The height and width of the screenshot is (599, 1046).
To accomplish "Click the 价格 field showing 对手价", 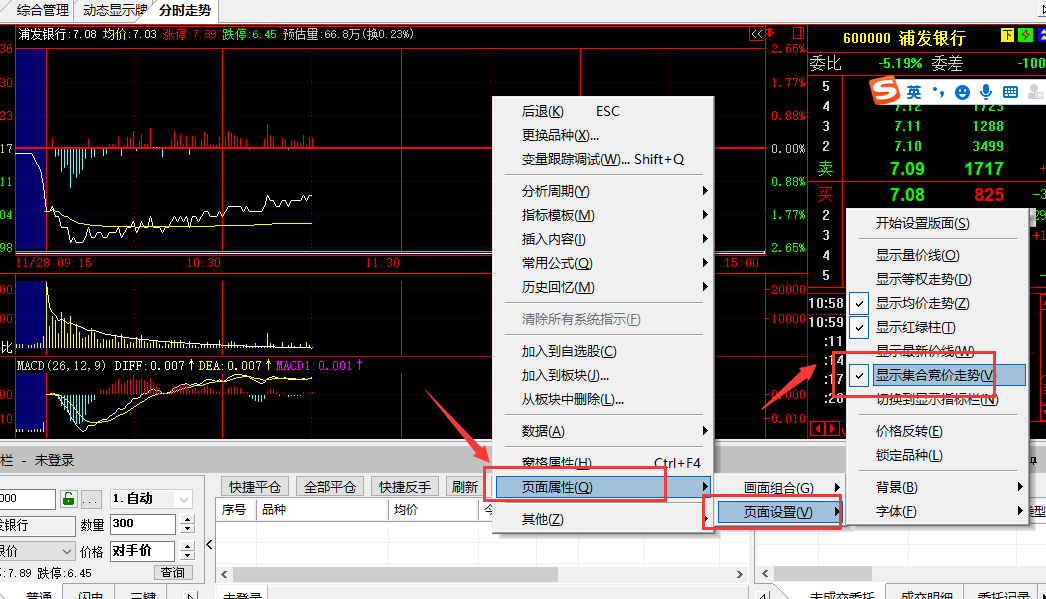I will point(142,551).
